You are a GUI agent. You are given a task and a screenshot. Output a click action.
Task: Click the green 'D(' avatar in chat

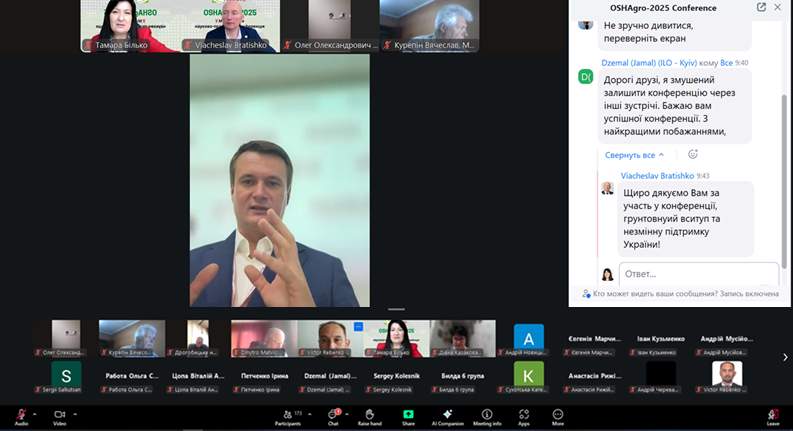click(x=586, y=77)
